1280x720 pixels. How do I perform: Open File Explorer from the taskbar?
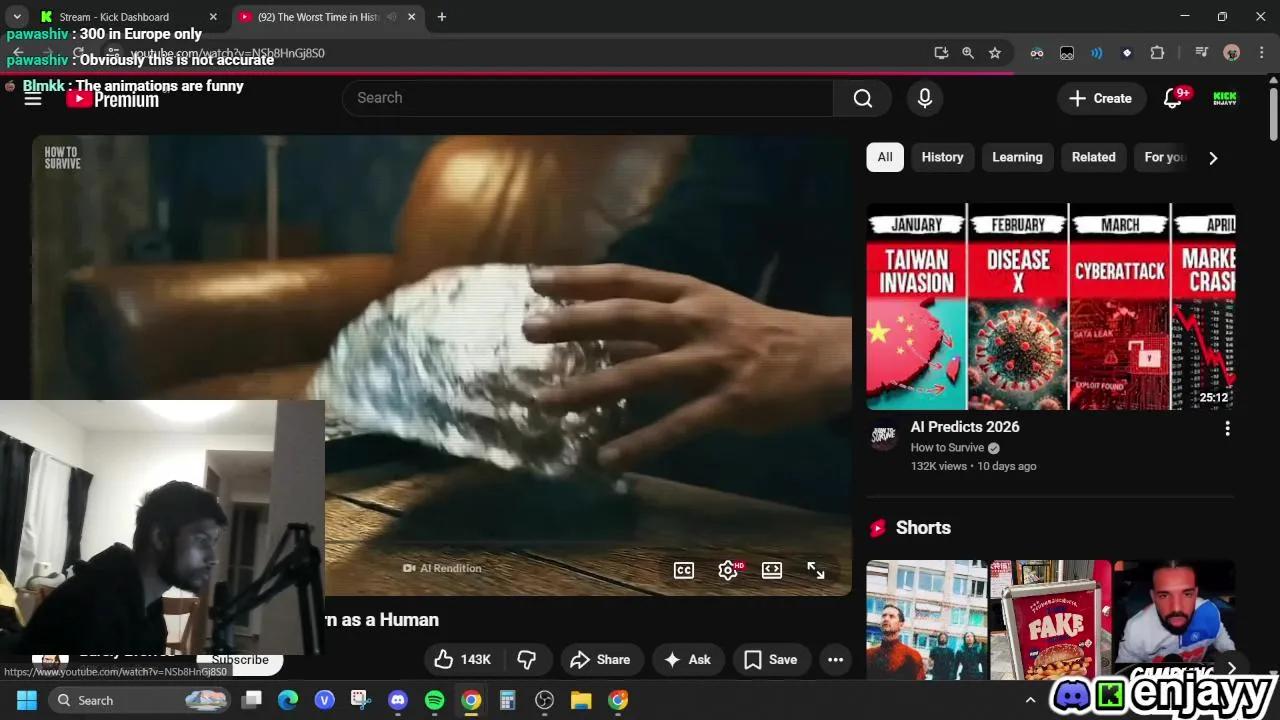(581, 700)
